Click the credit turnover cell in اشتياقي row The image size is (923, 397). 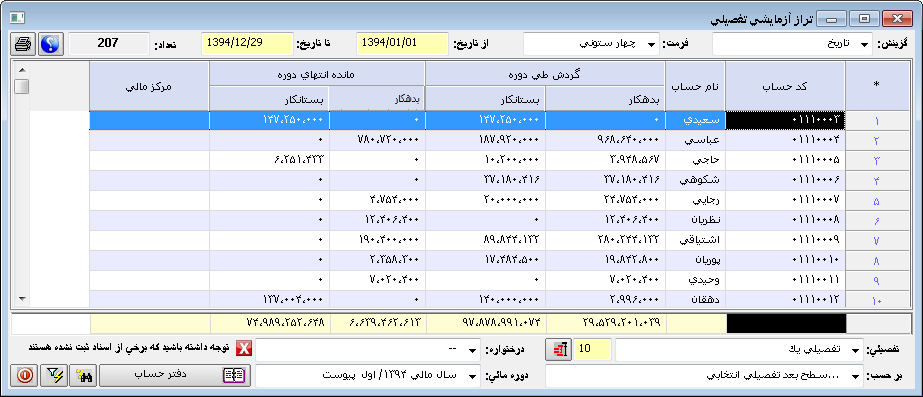coord(486,241)
